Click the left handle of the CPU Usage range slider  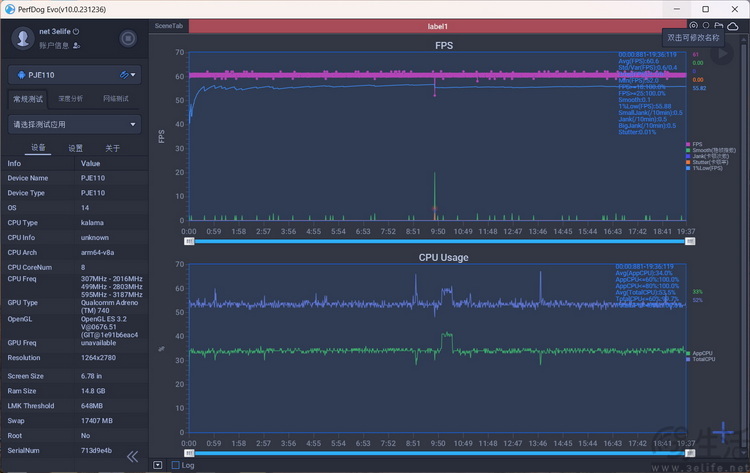(189, 453)
